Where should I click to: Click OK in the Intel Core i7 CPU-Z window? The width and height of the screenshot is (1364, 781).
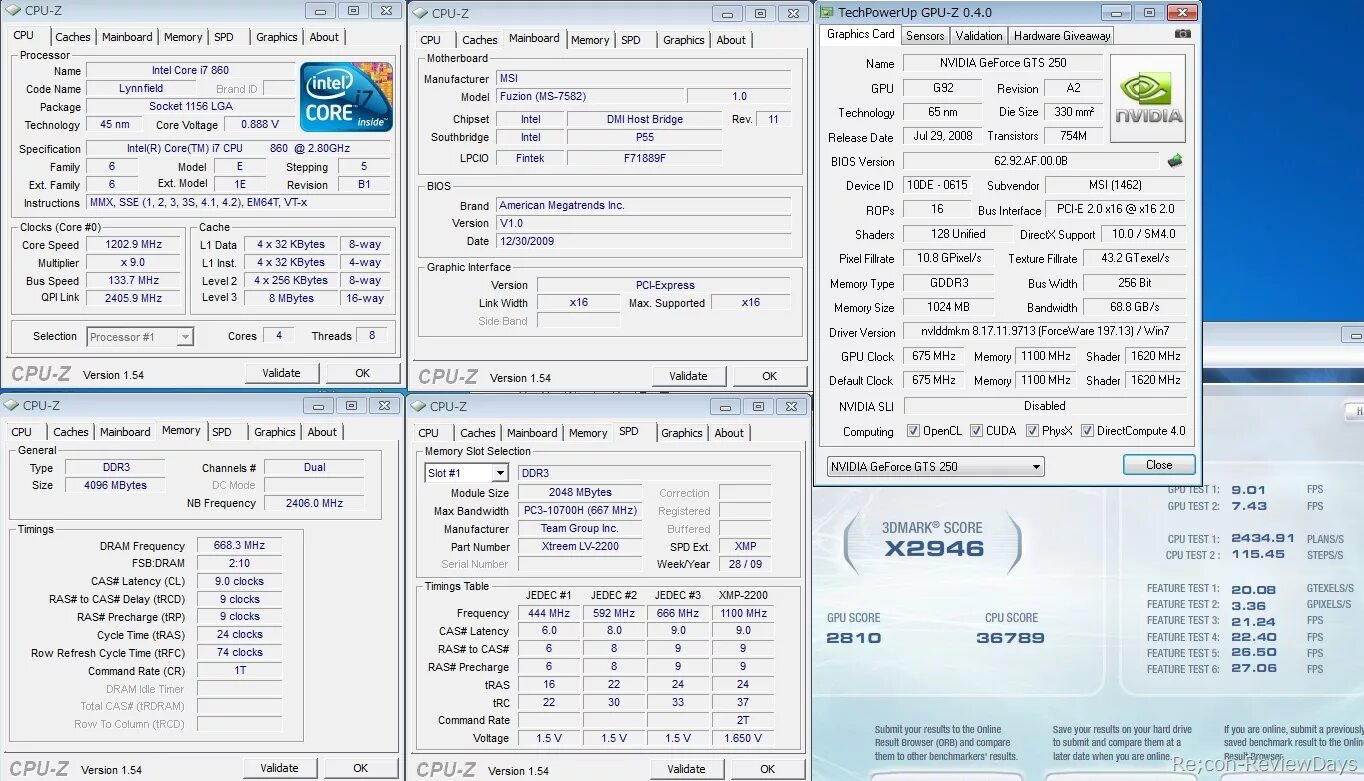[x=362, y=373]
